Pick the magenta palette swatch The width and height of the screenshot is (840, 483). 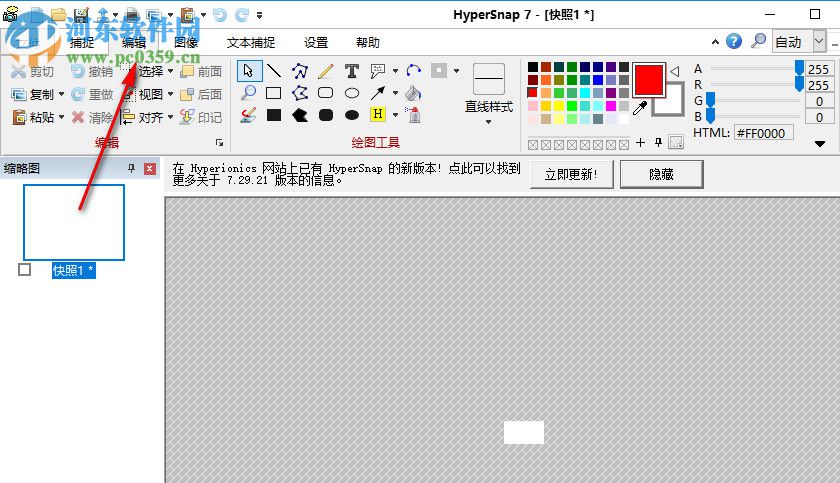[611, 106]
